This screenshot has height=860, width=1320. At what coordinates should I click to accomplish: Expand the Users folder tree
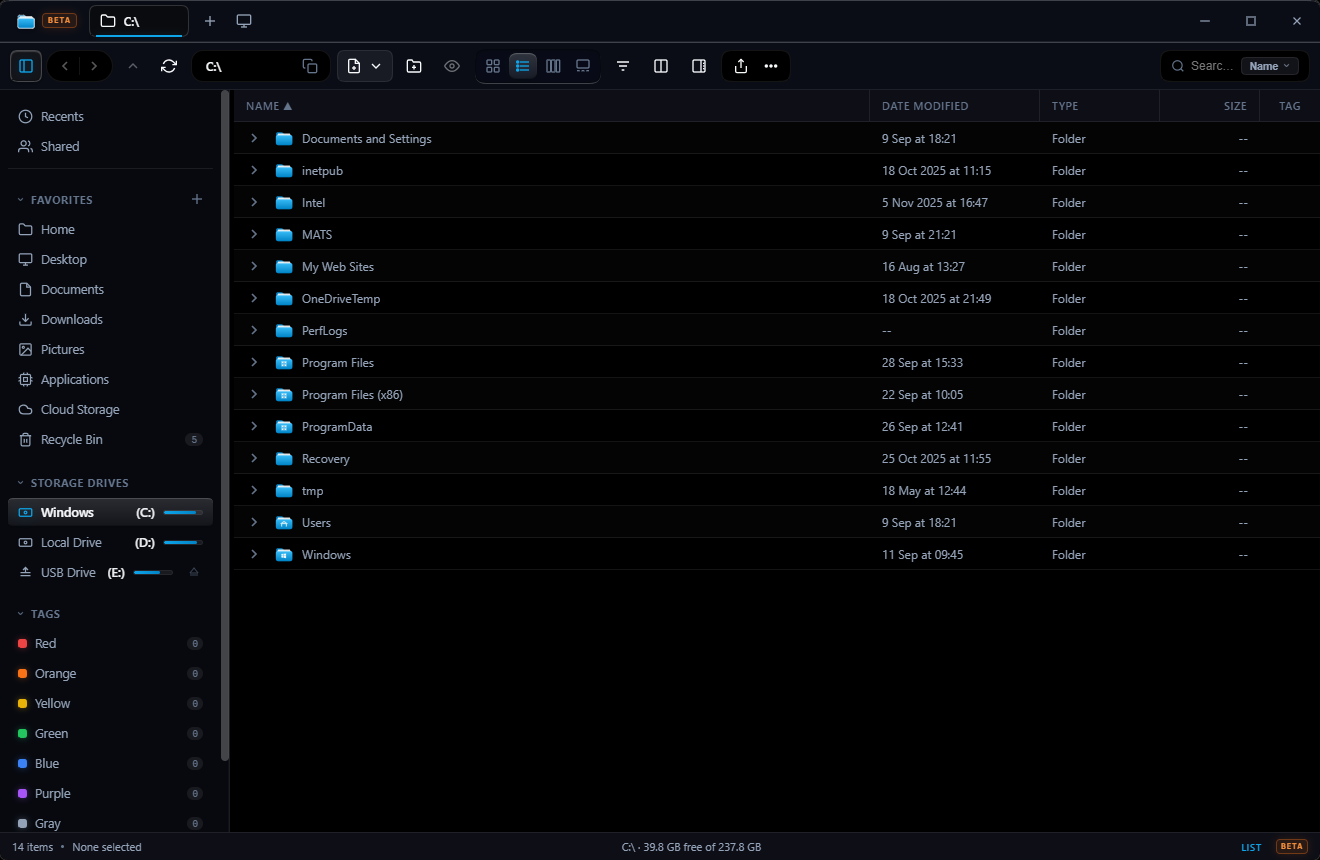254,522
